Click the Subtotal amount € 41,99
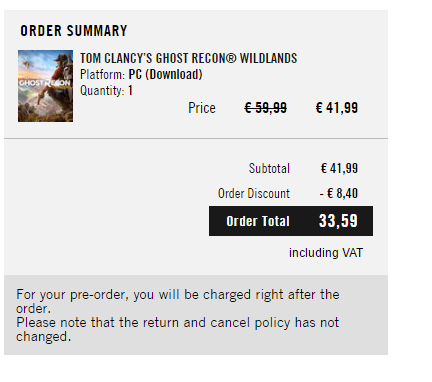 [x=339, y=168]
